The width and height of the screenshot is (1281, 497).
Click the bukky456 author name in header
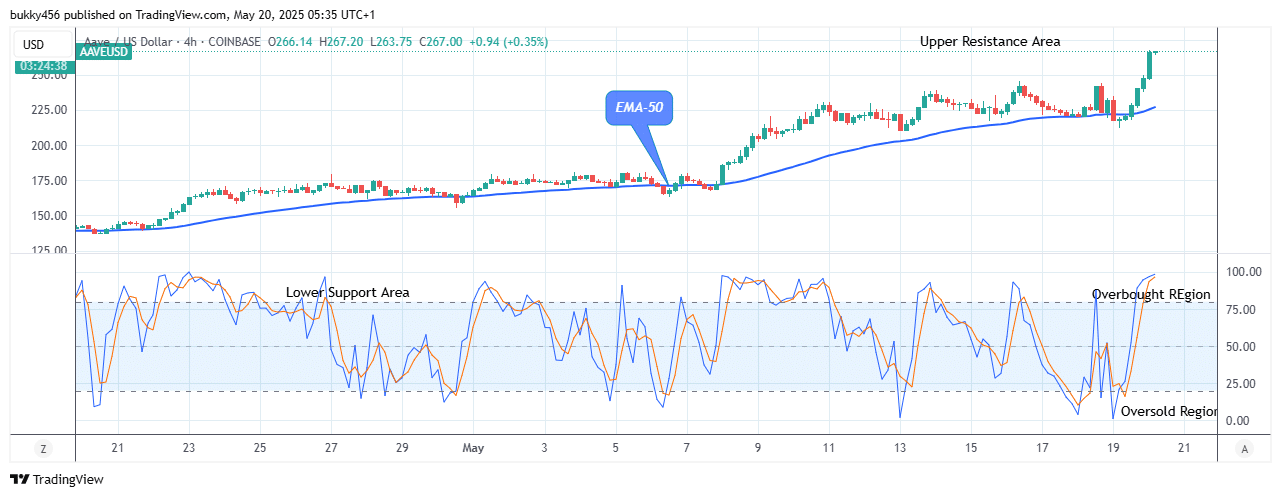[37, 15]
